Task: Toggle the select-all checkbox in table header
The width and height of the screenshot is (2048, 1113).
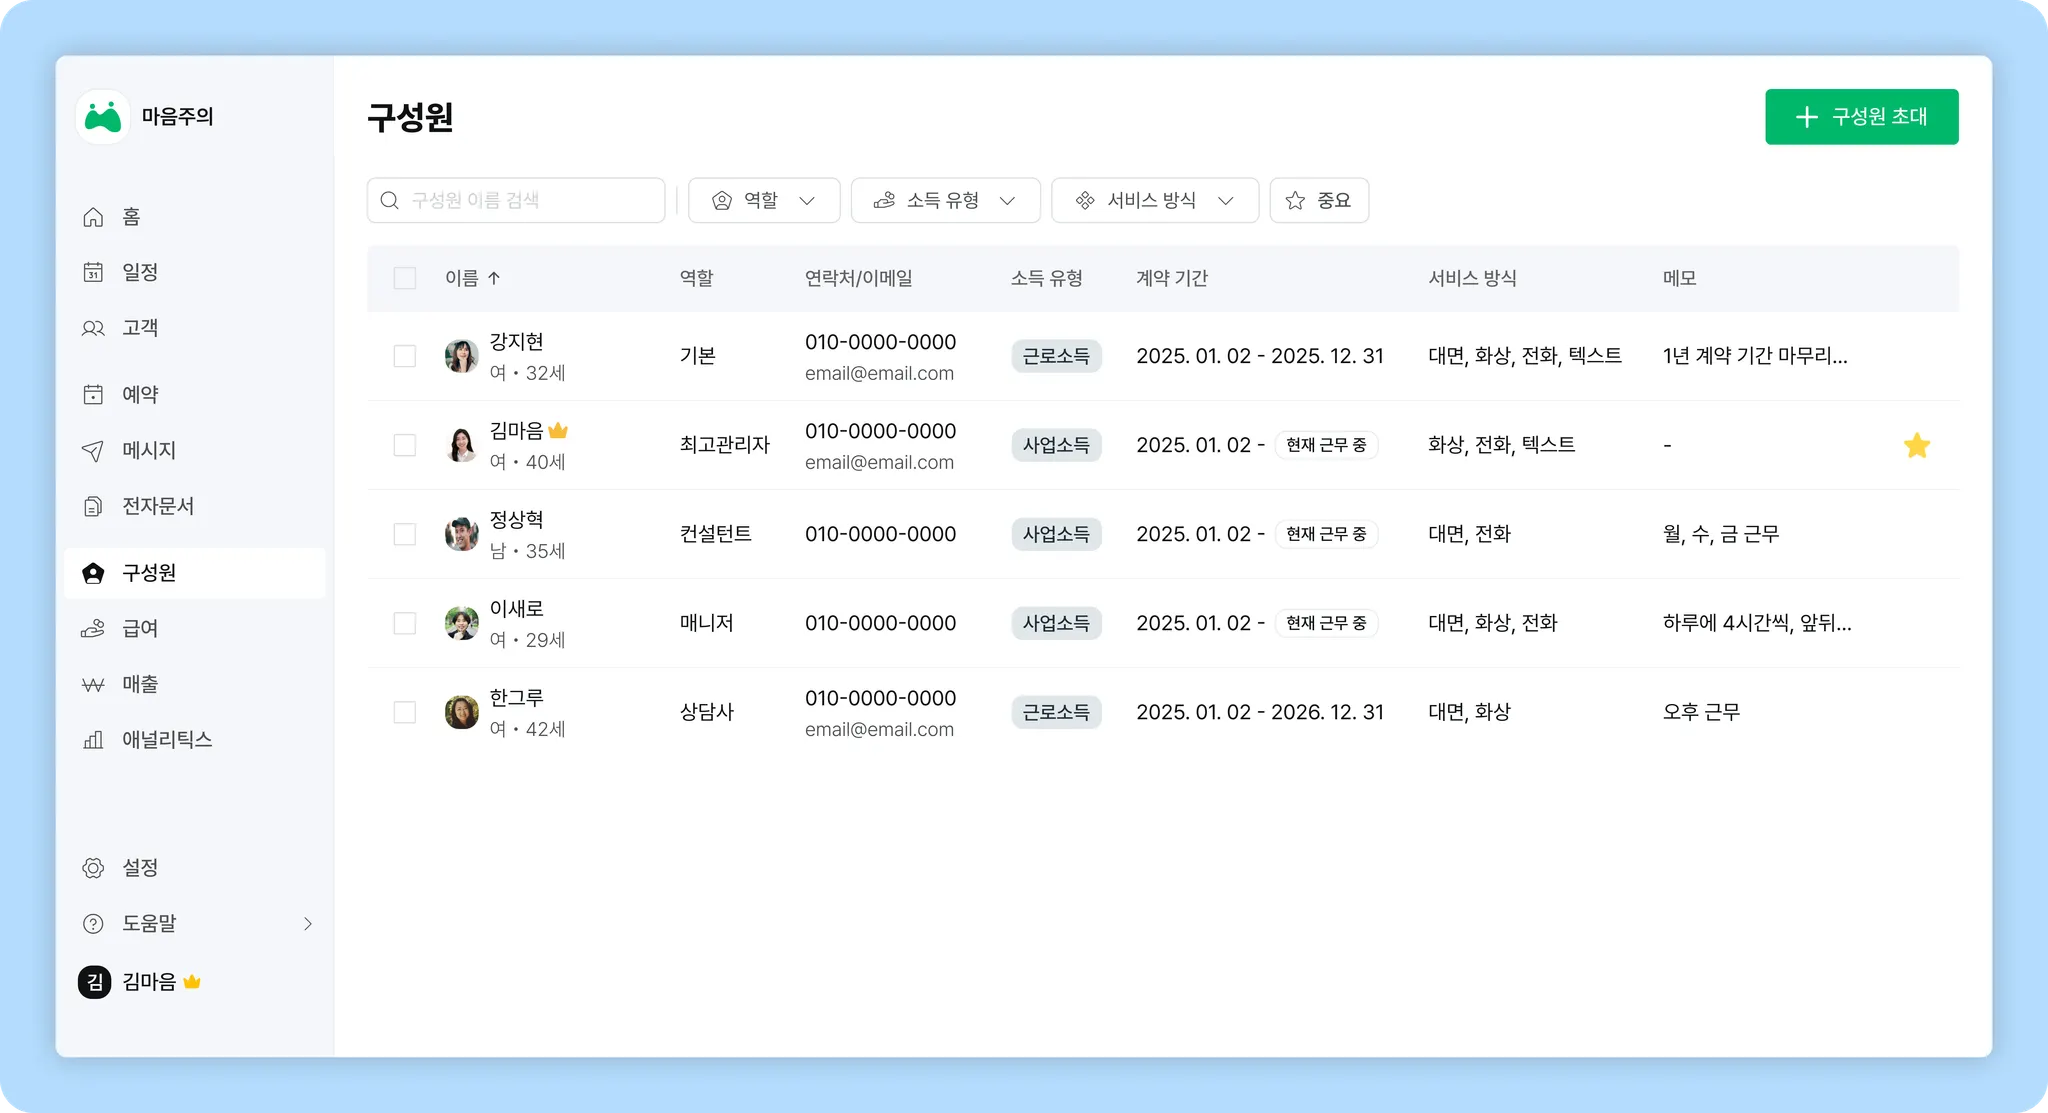Action: [x=405, y=278]
